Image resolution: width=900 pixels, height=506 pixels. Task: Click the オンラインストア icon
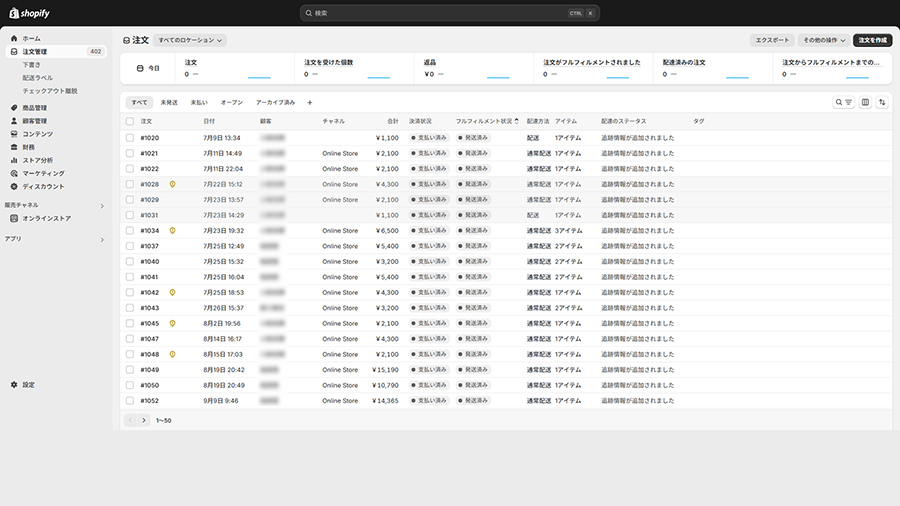(x=14, y=219)
